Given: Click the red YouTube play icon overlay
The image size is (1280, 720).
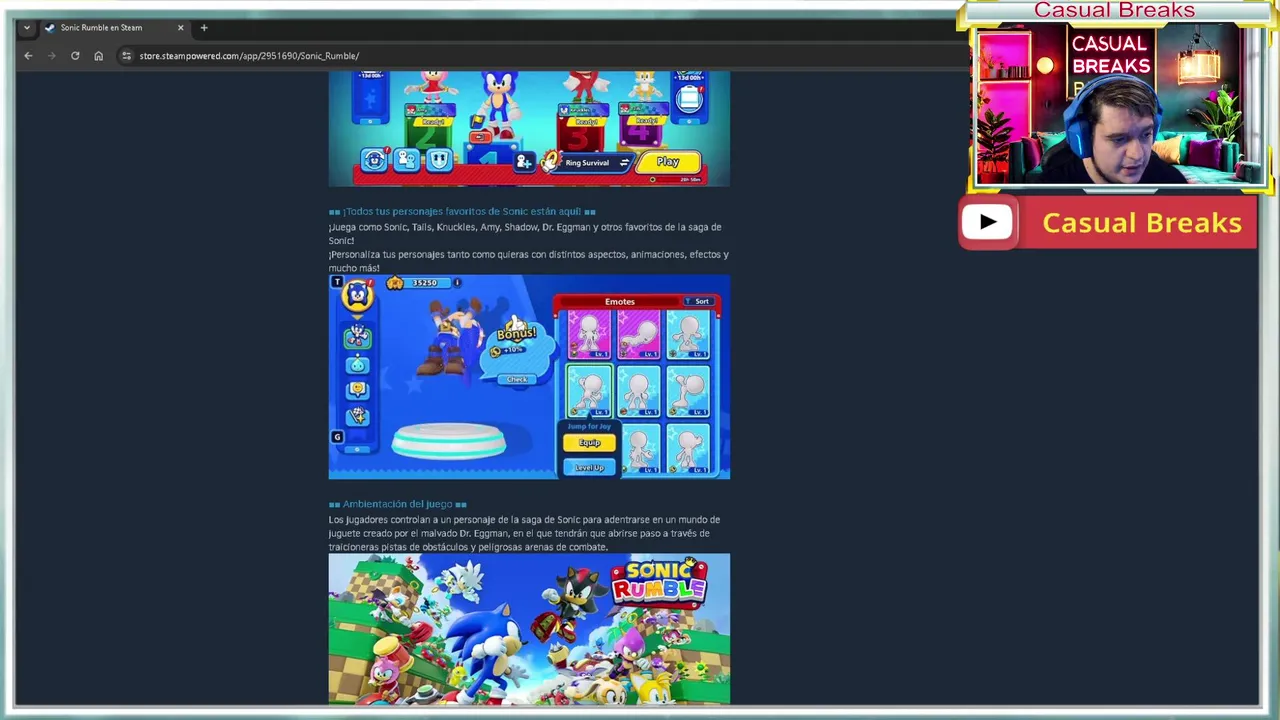Looking at the screenshot, I should pyautogui.click(x=988, y=222).
